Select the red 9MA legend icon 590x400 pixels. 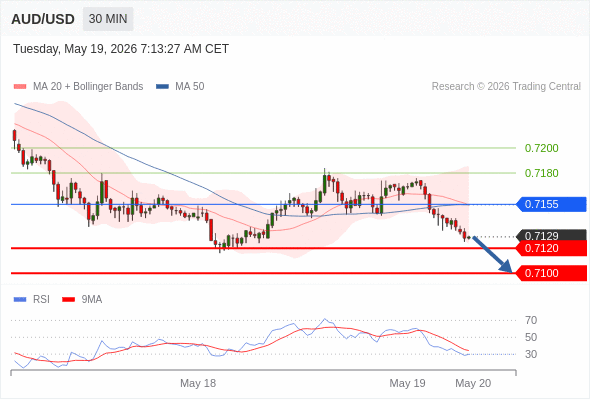pos(68,300)
